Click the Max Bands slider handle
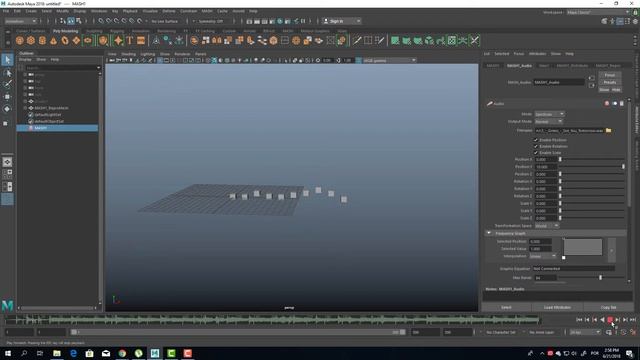Image resolution: width=640 pixels, height=360 pixels. [600, 278]
